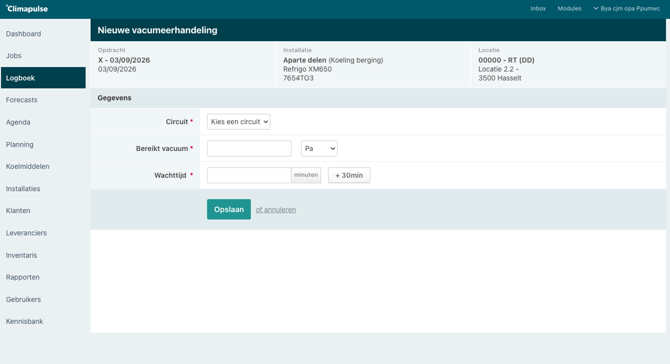Focus the Bereikt vacuum input field

[249, 149]
